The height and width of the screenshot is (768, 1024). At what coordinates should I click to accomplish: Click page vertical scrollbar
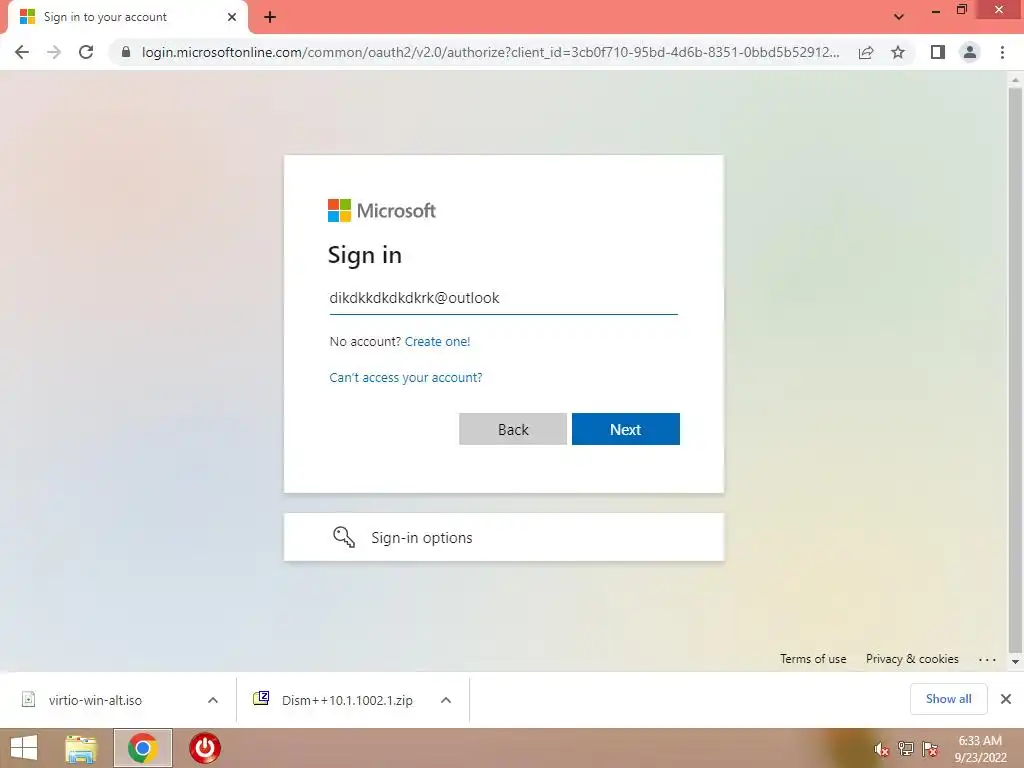[x=1015, y=370]
